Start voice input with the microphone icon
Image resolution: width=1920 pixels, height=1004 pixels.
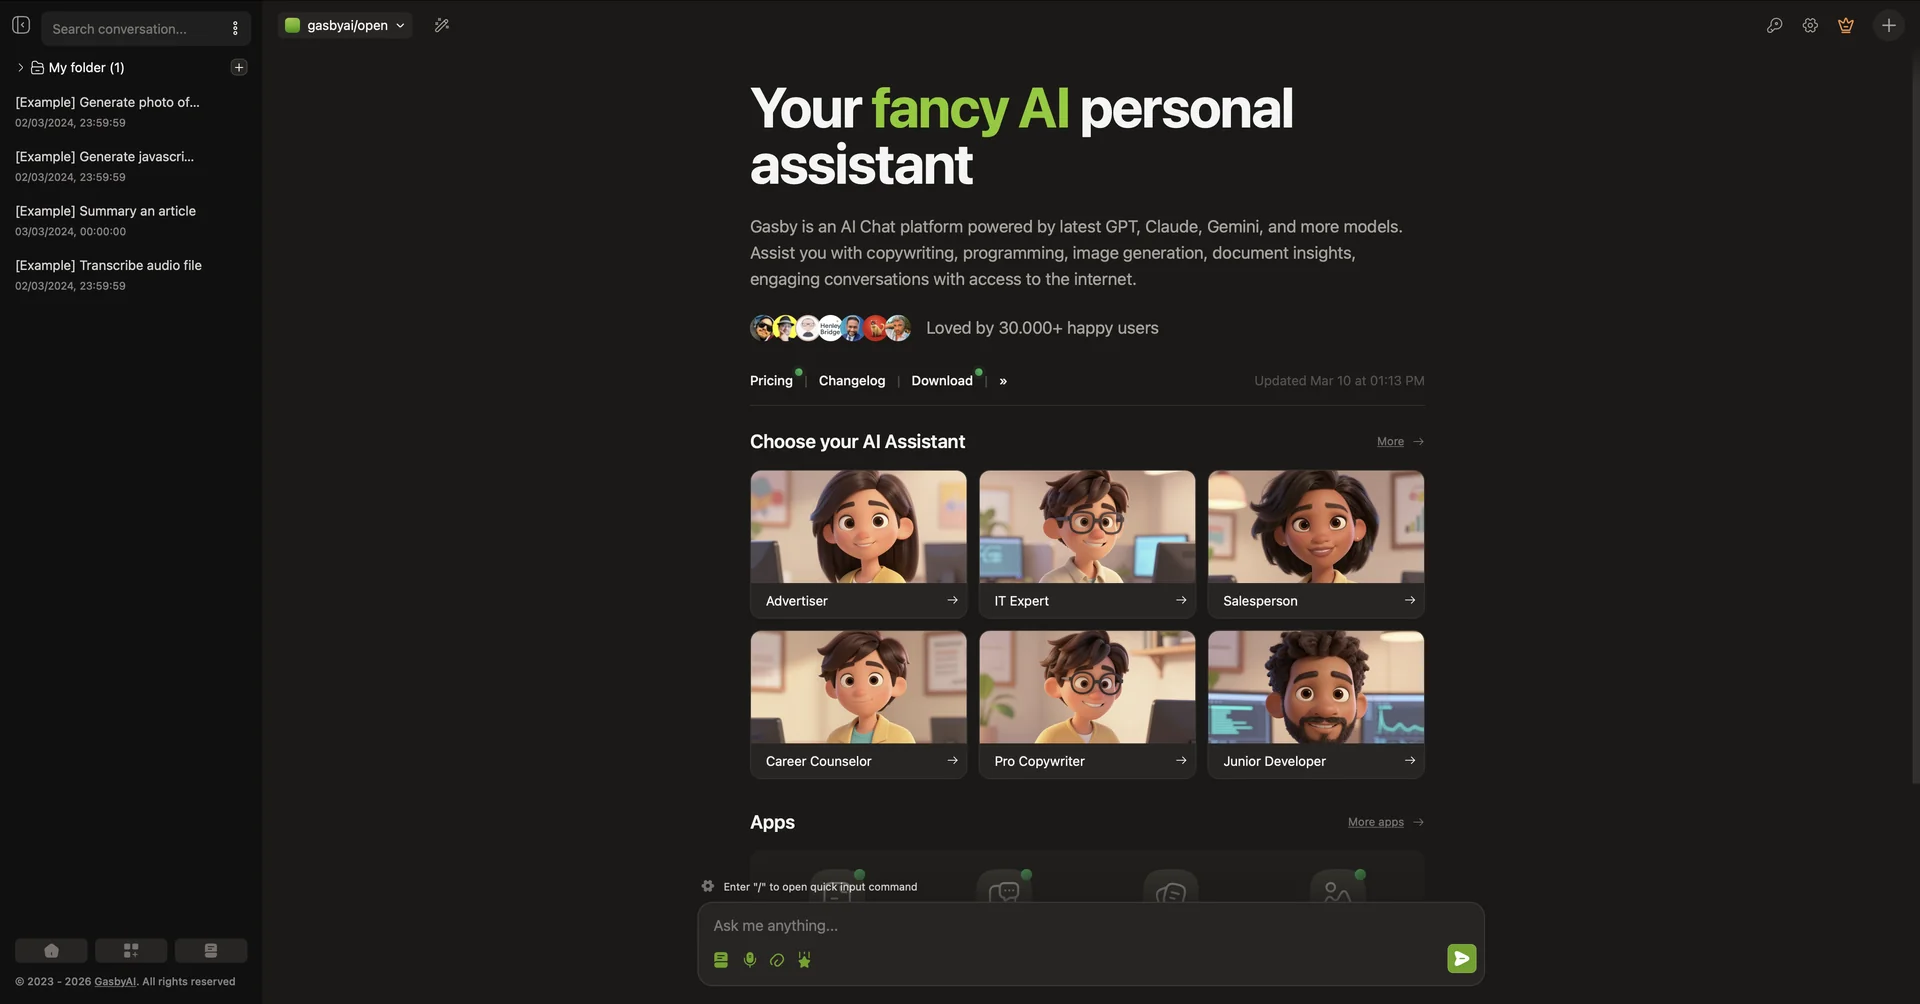750,960
